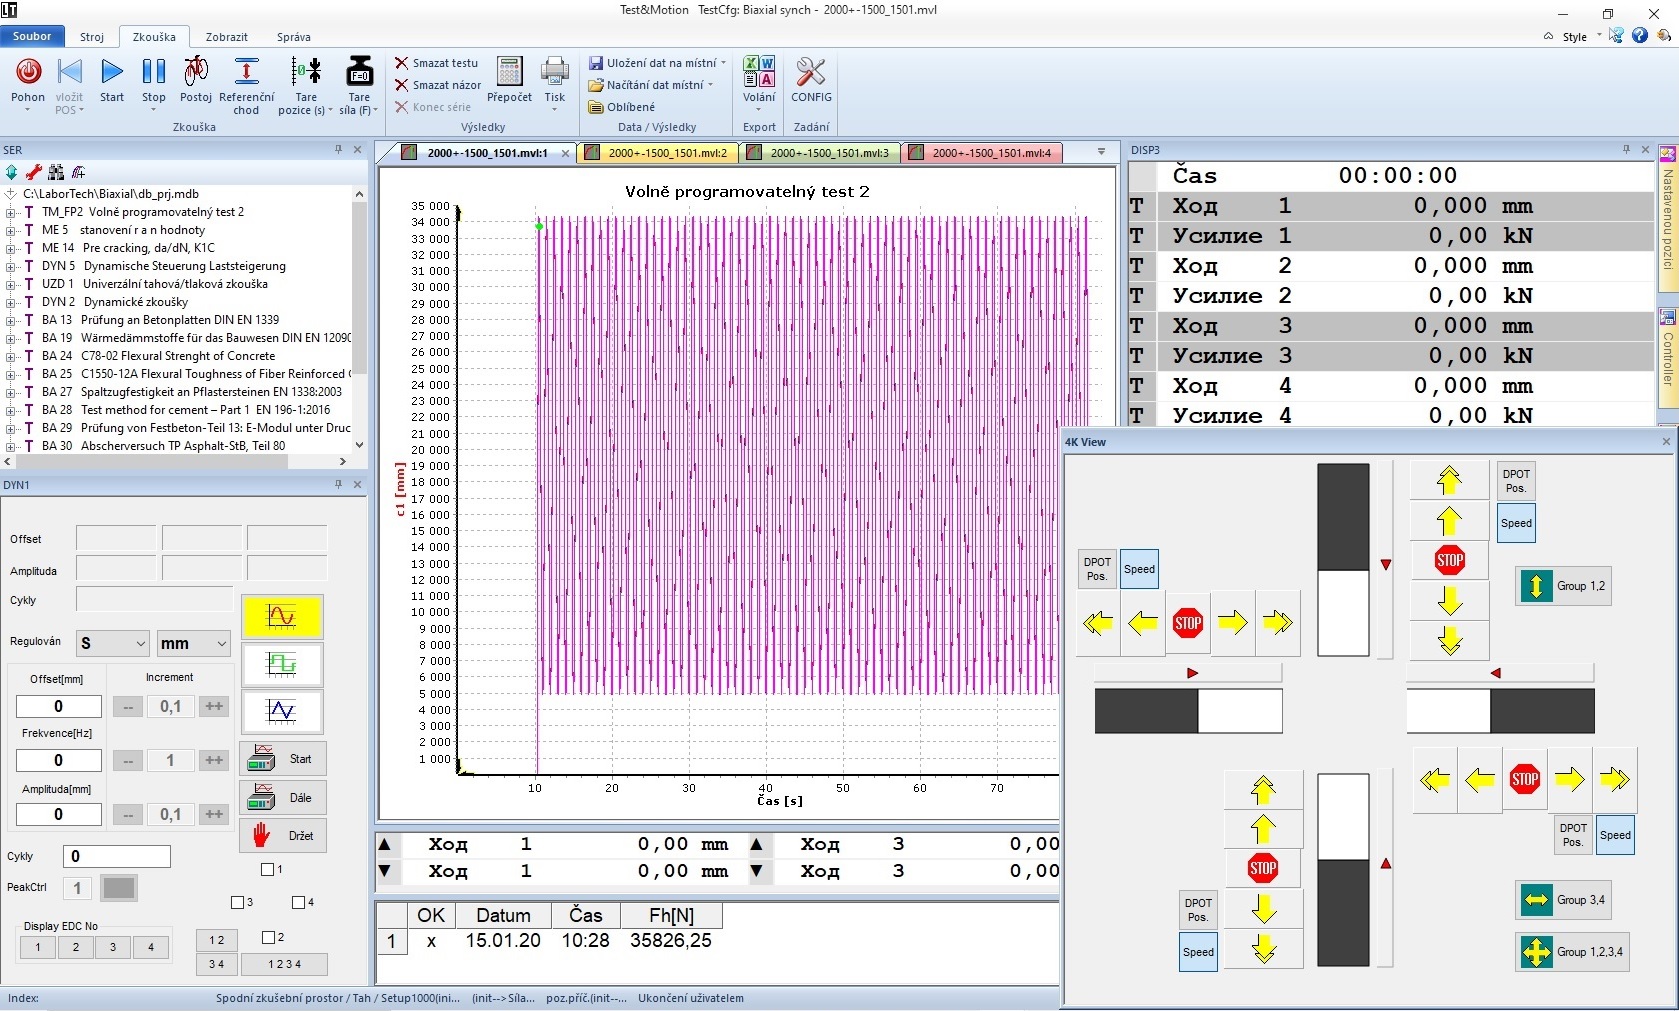Click Display EDC No button 3
1679x1011 pixels.
(x=113, y=947)
